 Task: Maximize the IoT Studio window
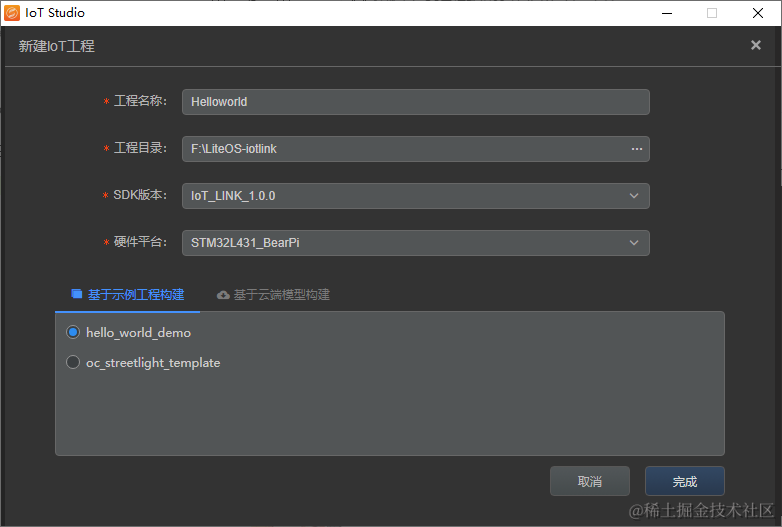point(712,13)
